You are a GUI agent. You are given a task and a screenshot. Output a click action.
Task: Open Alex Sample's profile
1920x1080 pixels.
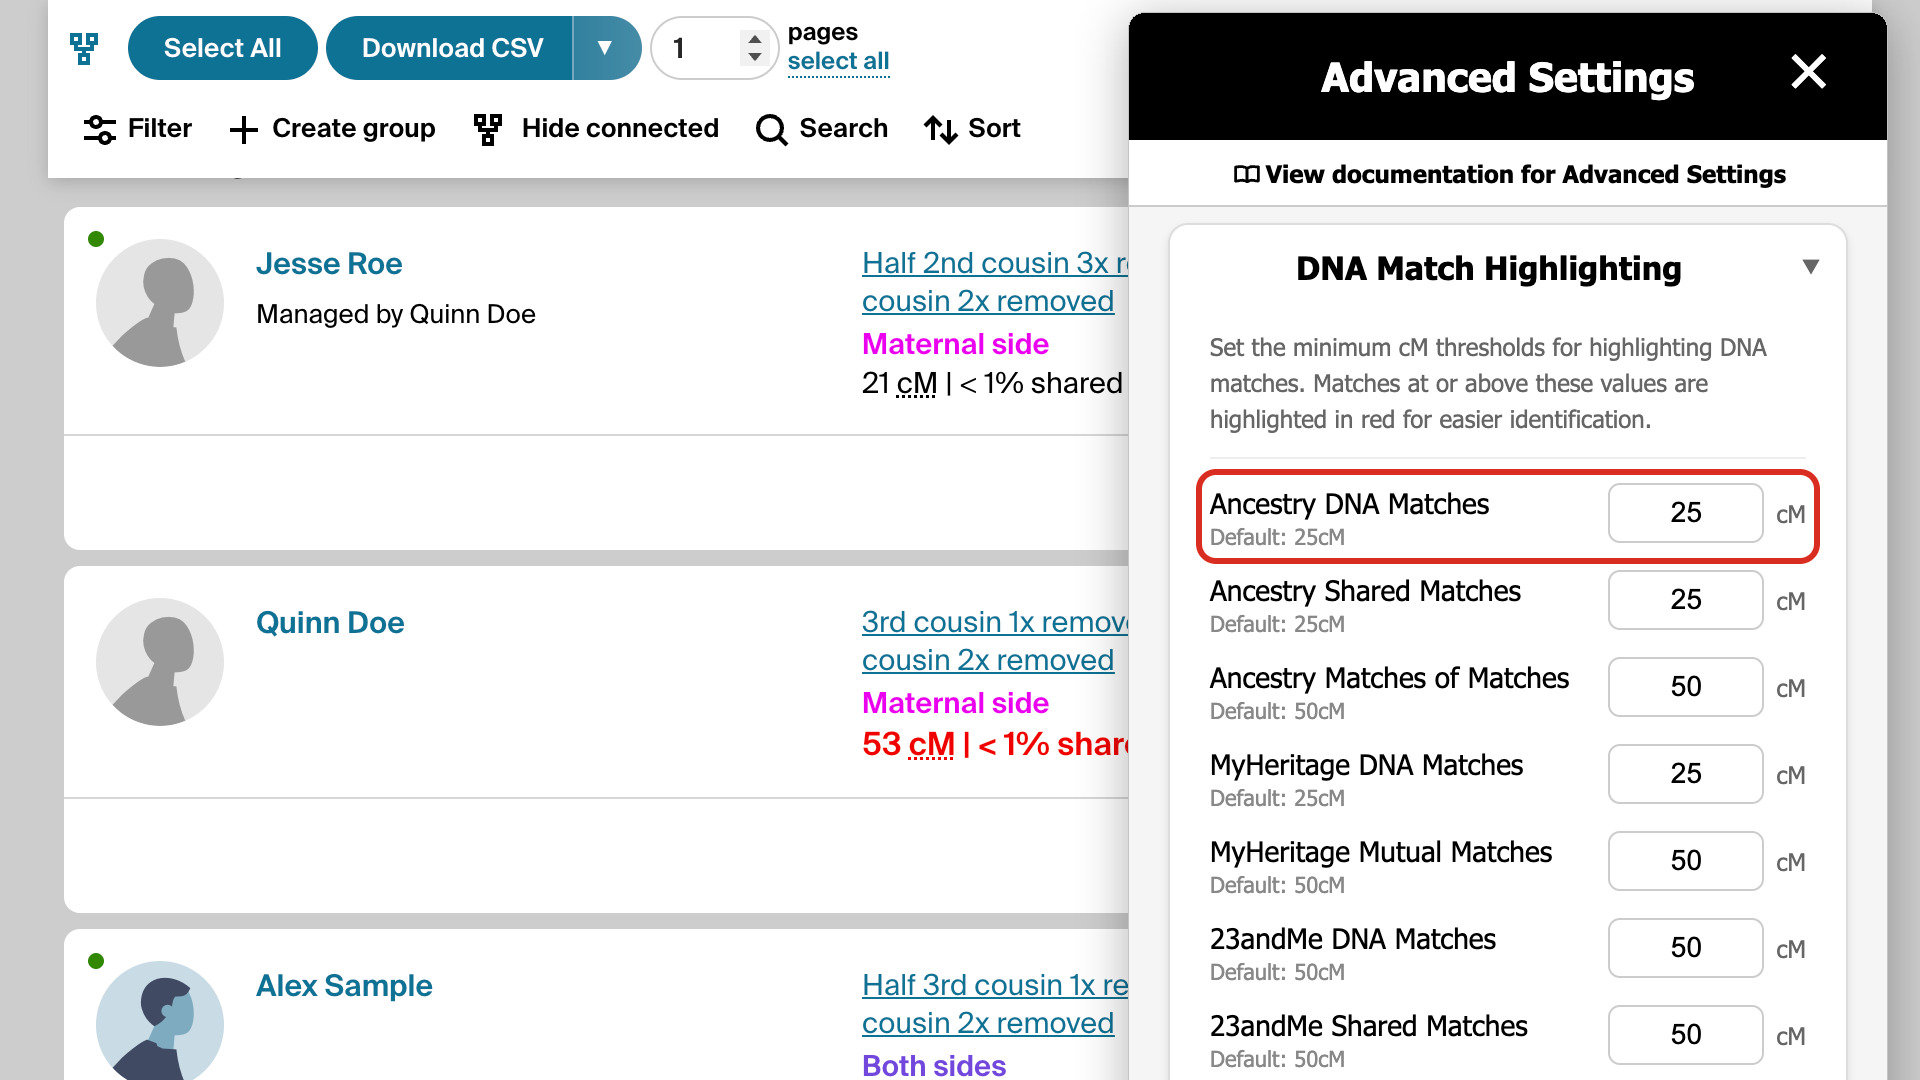pyautogui.click(x=344, y=986)
